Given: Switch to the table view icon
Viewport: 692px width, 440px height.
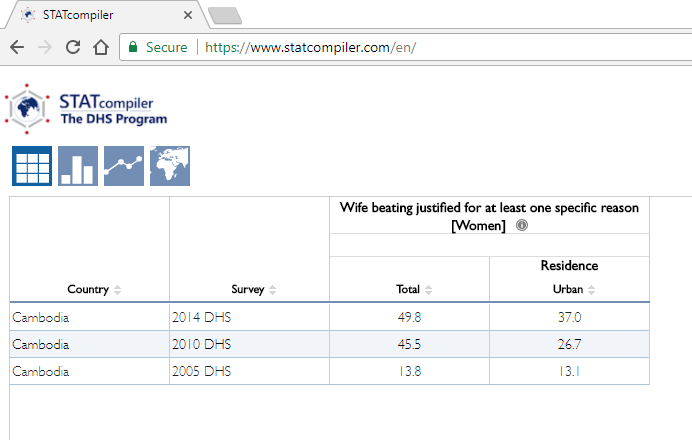Looking at the screenshot, I should pos(32,166).
